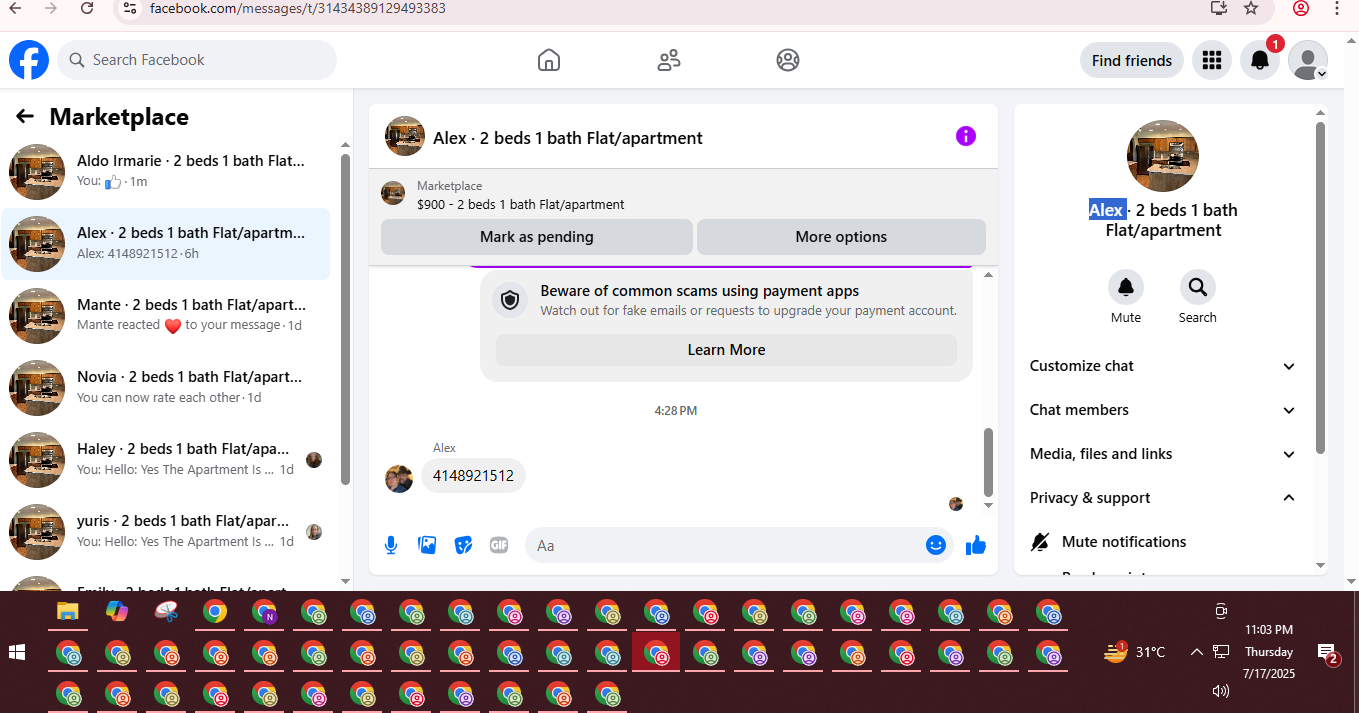The height and width of the screenshot is (713, 1359).
Task: Click the Find friends button
Action: [x=1132, y=61]
